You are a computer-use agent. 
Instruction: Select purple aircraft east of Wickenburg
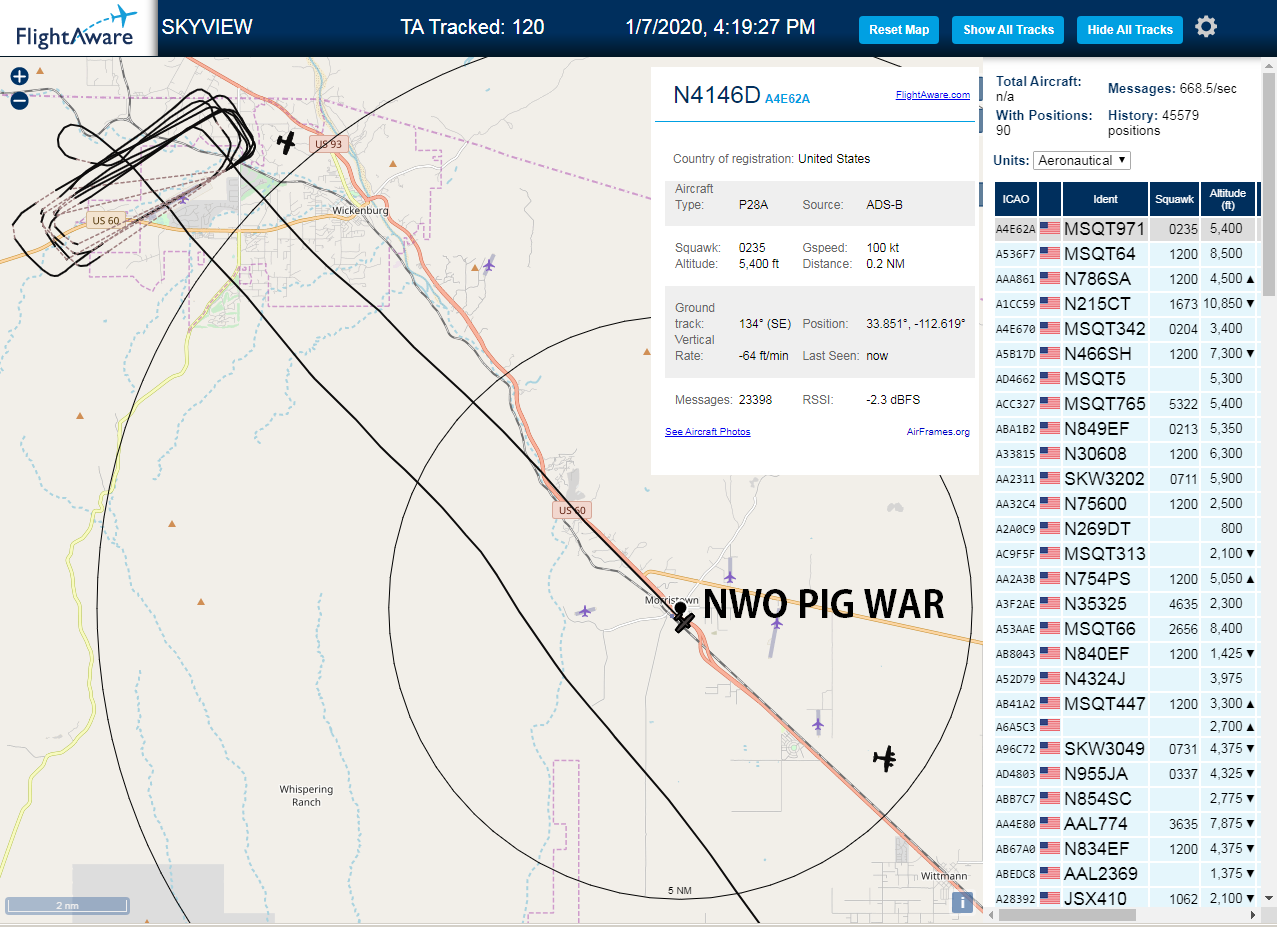pyautogui.click(x=488, y=265)
